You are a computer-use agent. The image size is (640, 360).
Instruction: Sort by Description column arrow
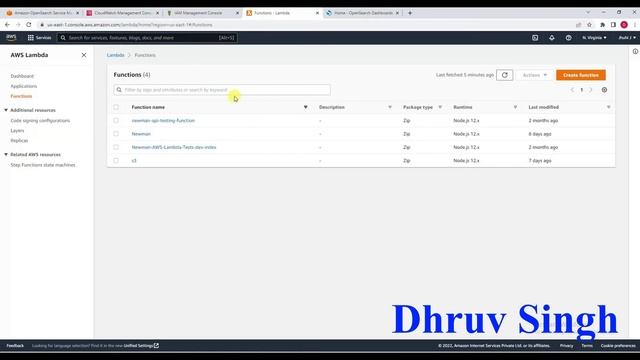click(x=390, y=107)
